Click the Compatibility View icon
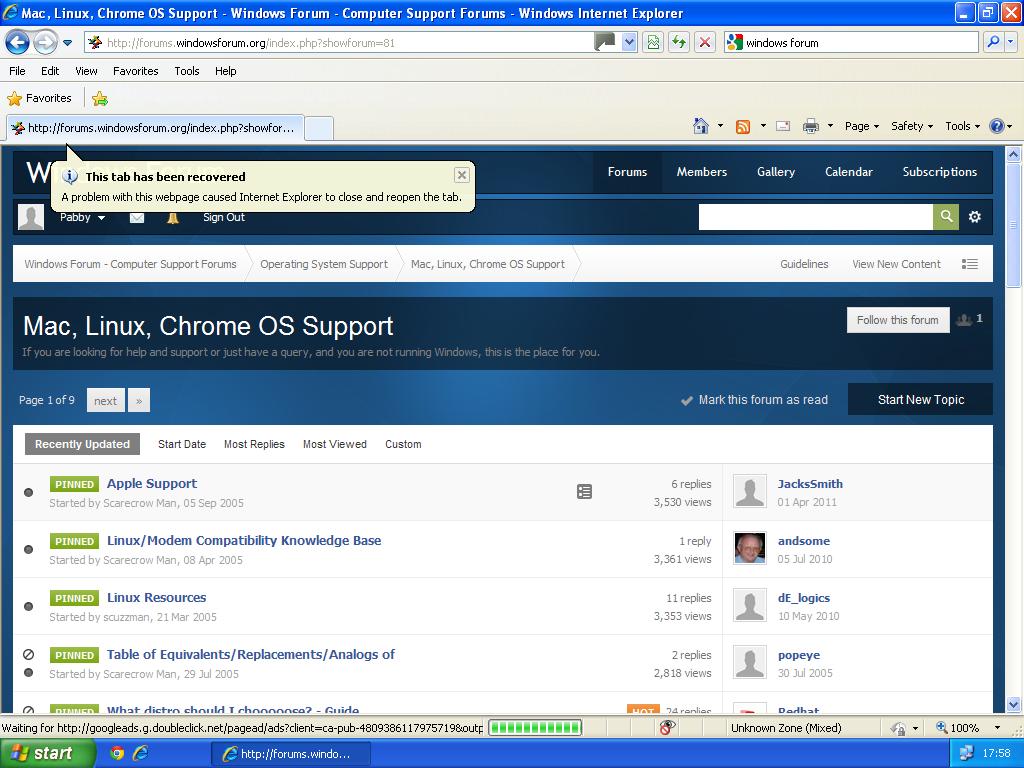The image size is (1024, 768). click(653, 43)
